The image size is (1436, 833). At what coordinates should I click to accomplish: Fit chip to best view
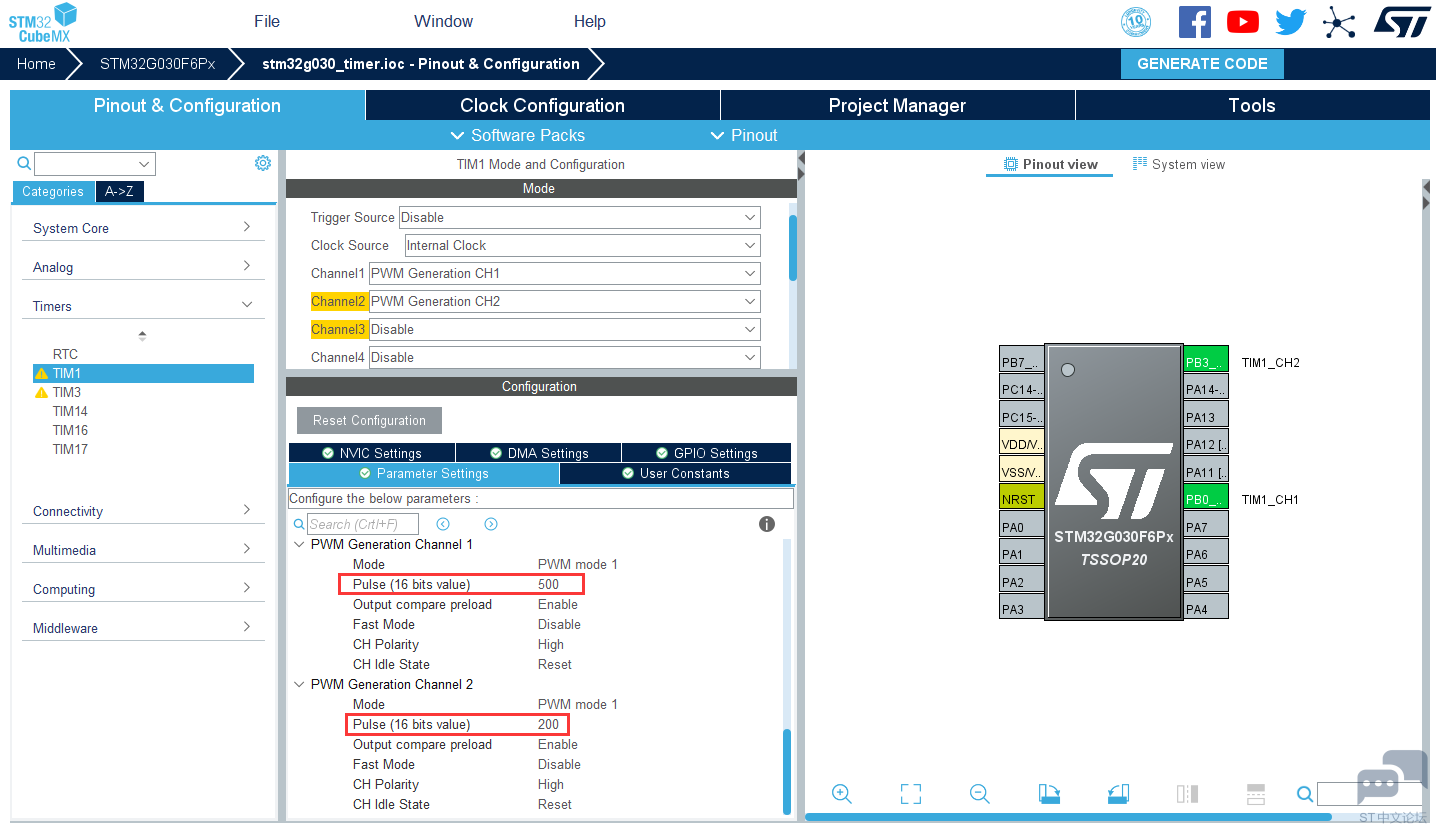tap(911, 794)
